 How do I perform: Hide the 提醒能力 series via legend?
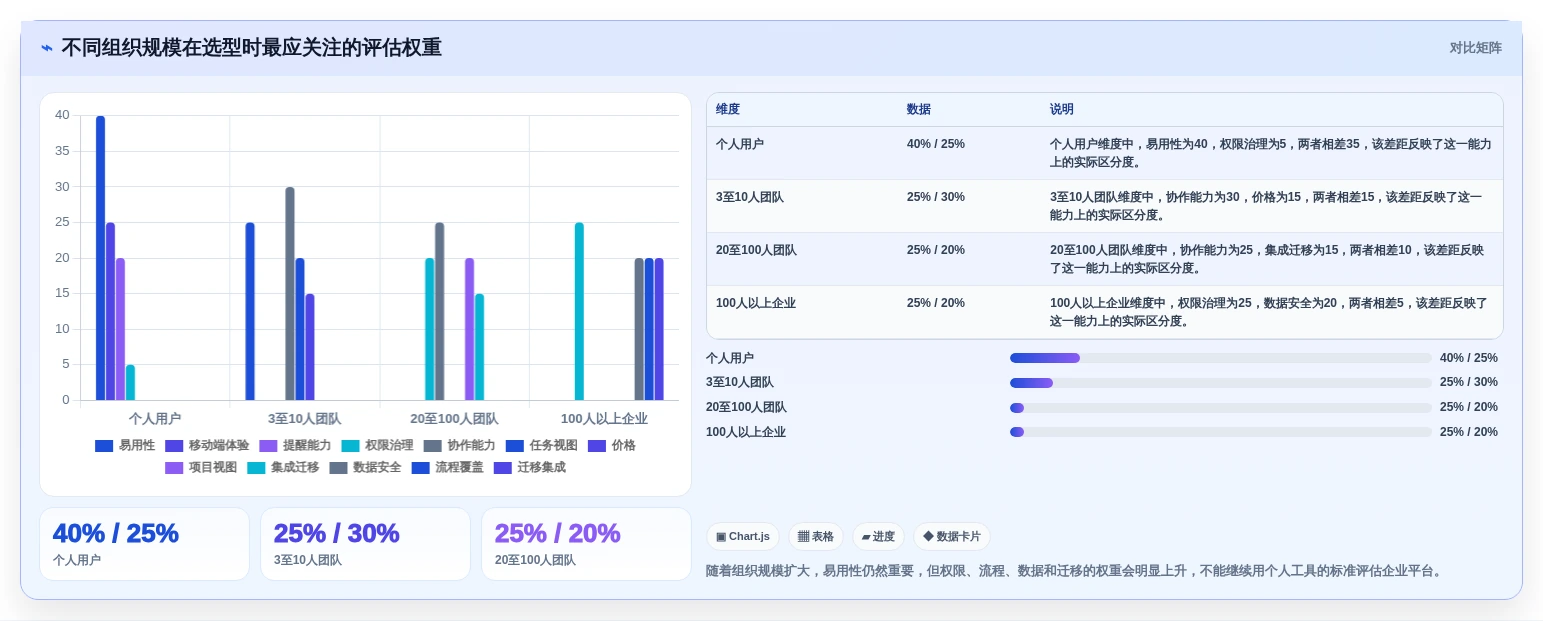[x=295, y=446]
